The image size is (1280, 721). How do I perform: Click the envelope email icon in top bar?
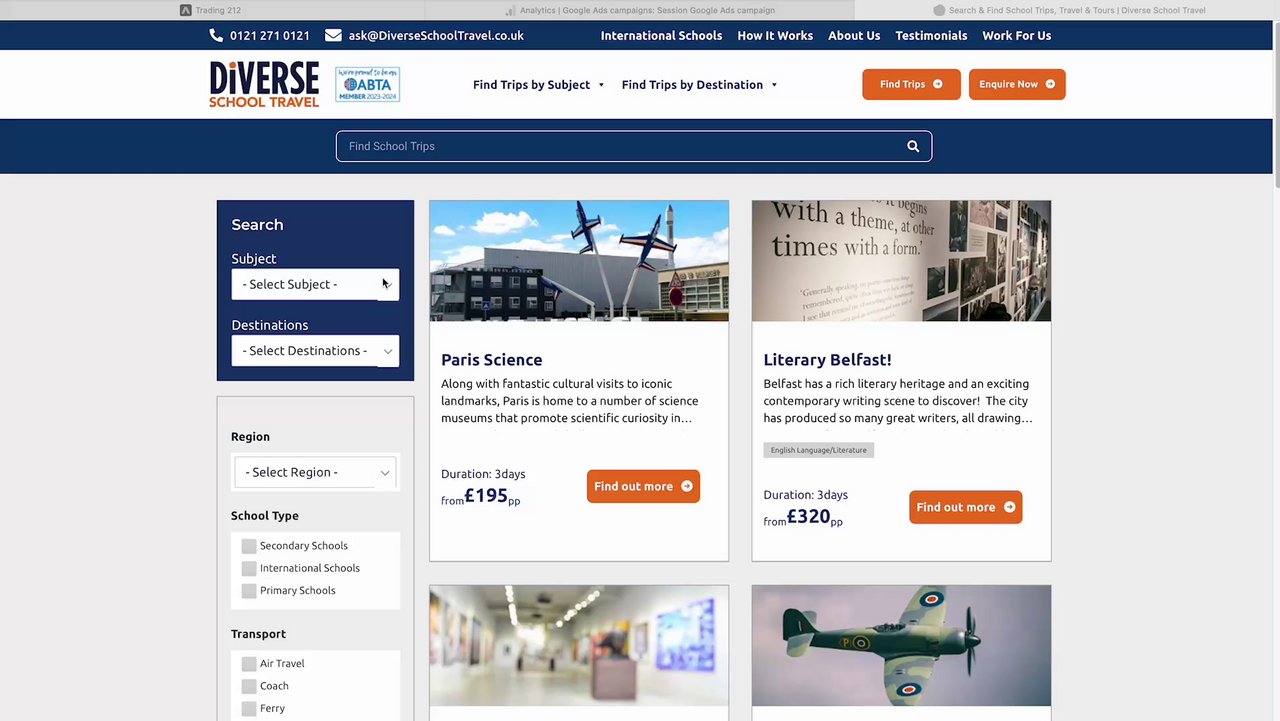(x=333, y=35)
